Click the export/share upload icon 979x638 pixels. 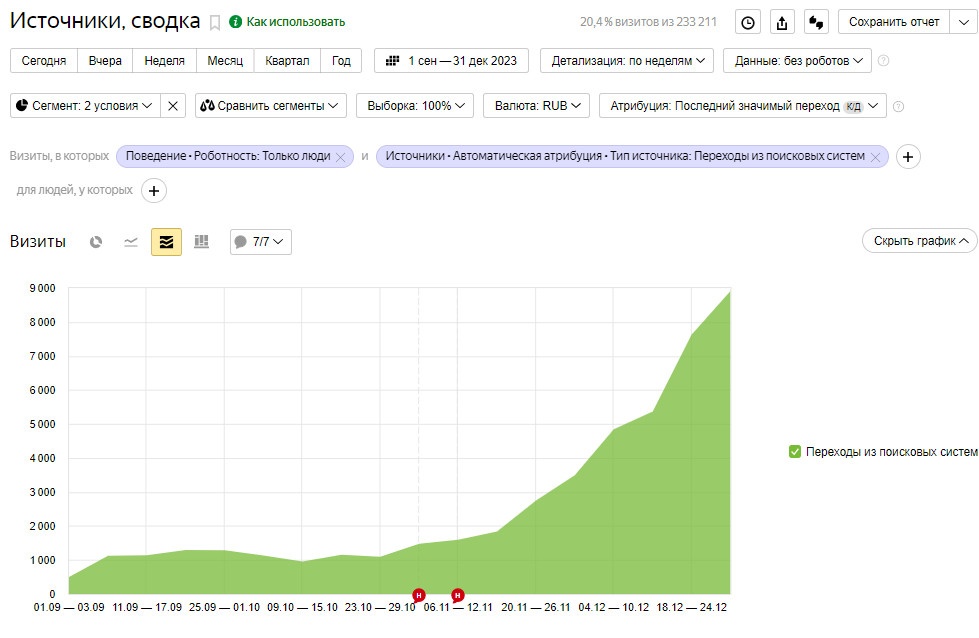click(782, 22)
